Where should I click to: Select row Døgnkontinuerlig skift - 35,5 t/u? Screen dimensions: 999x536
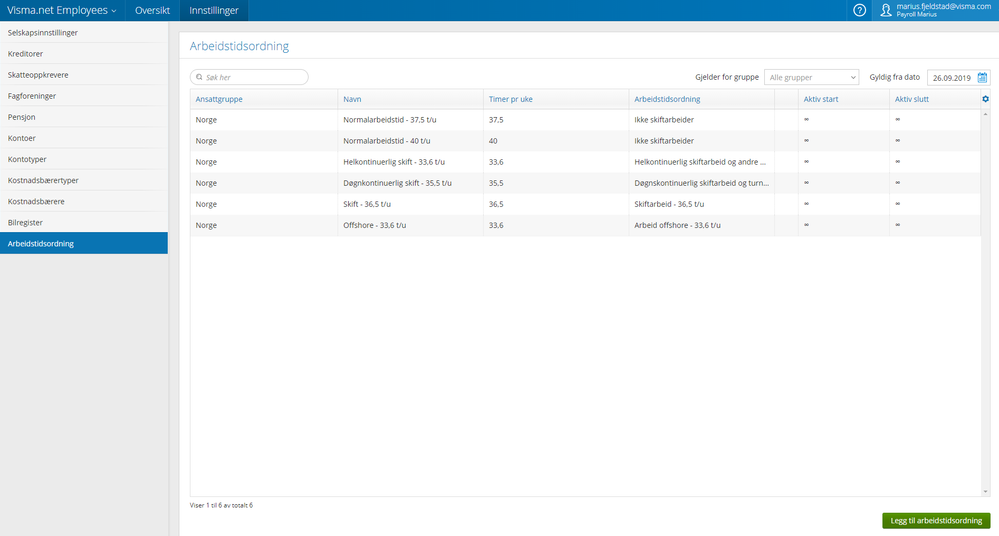tap(585, 183)
